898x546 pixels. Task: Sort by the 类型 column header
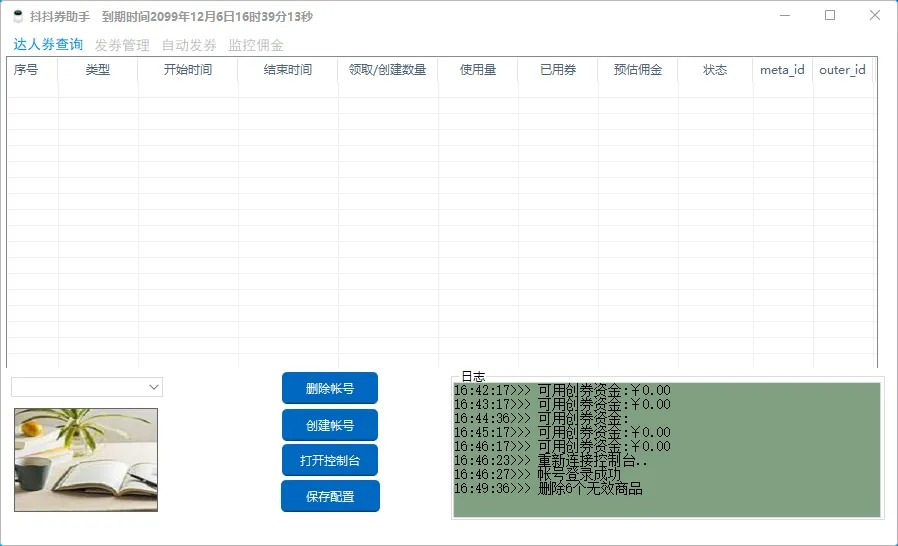coord(98,70)
